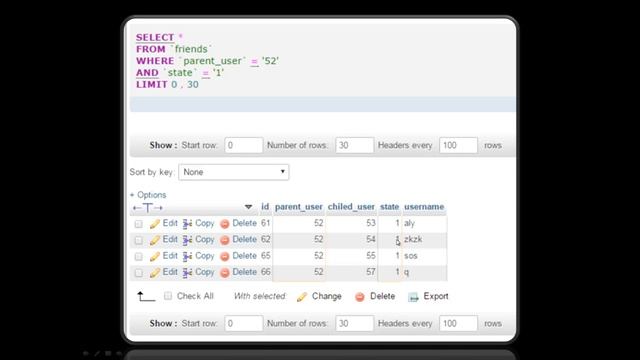Click the SELECT keyword in the query
This screenshot has height=360, width=640.
point(155,38)
